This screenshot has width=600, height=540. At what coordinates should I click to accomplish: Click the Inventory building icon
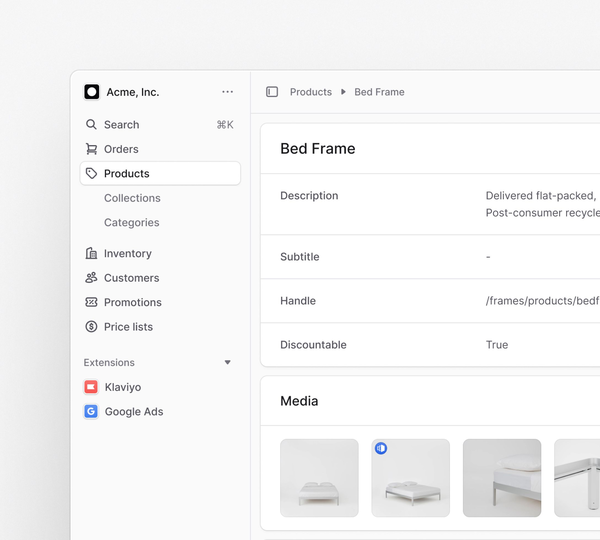click(x=92, y=254)
